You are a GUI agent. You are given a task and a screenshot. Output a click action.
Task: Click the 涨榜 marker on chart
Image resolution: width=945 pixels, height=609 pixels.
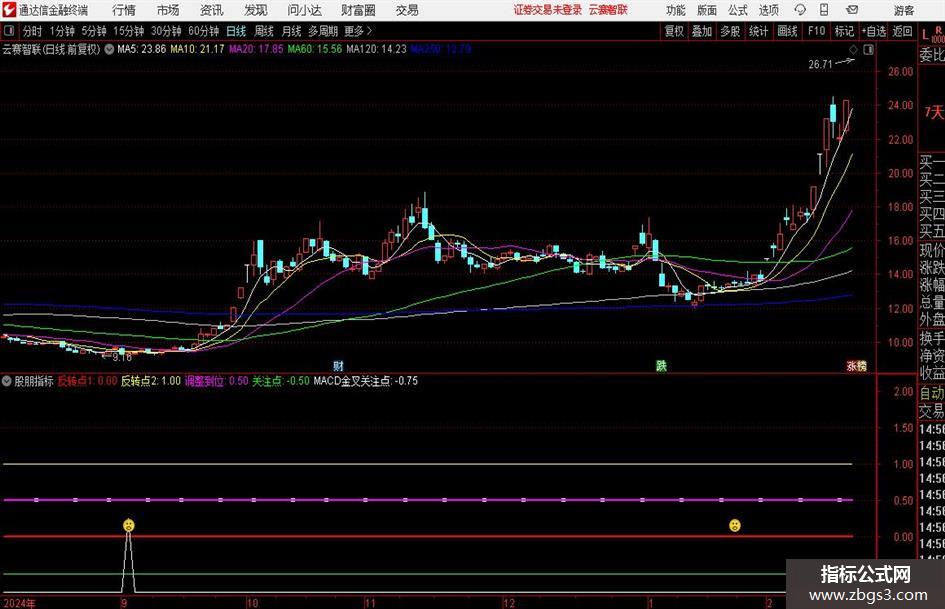click(856, 366)
